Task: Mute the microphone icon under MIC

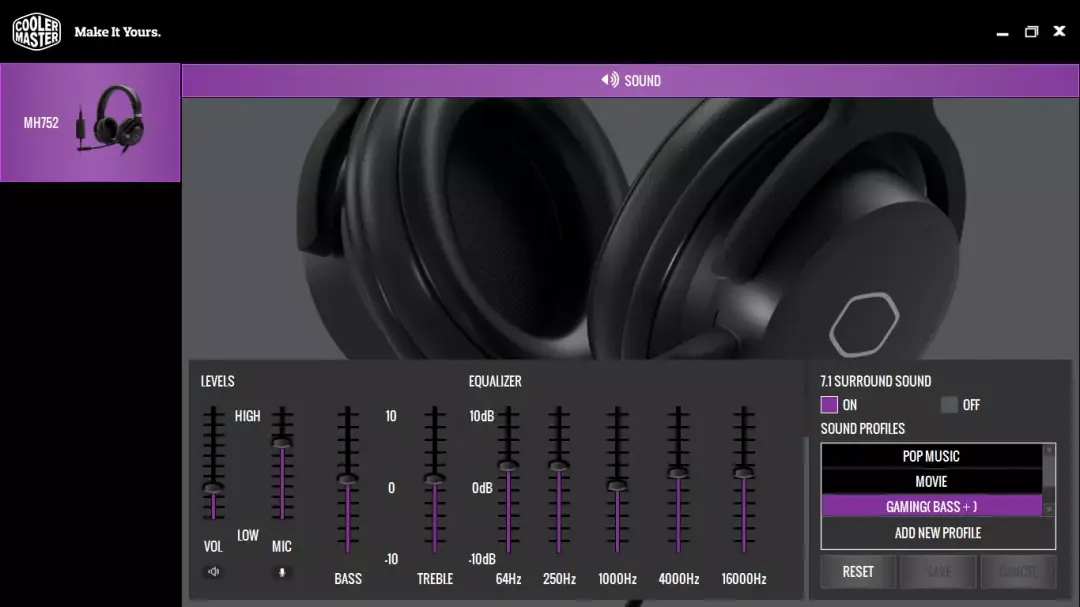Action: (x=282, y=572)
